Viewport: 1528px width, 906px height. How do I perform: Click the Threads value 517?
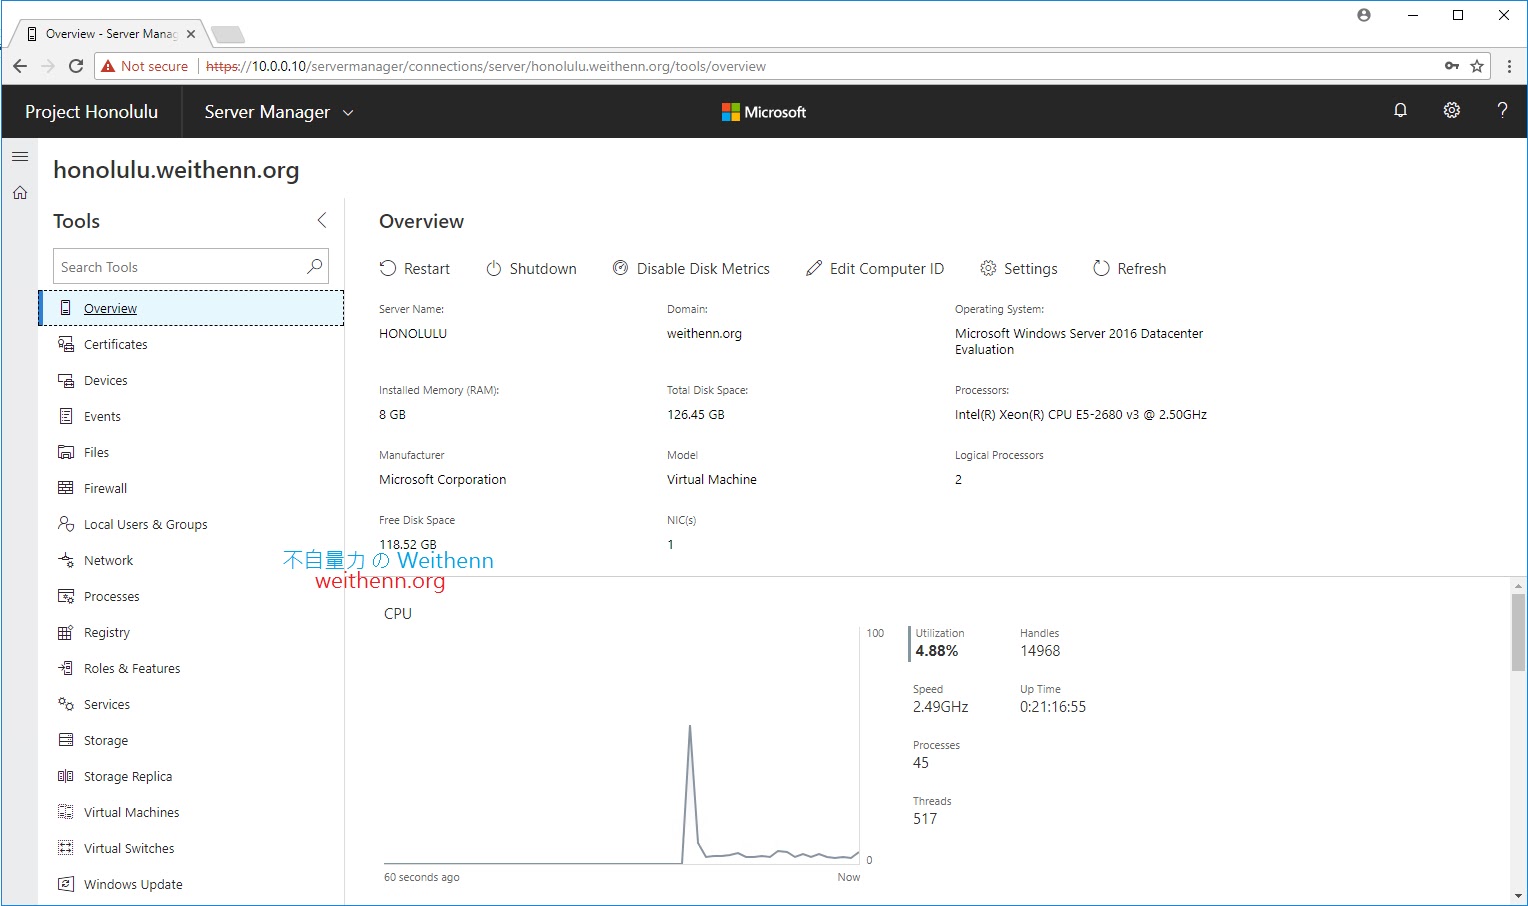click(x=925, y=819)
